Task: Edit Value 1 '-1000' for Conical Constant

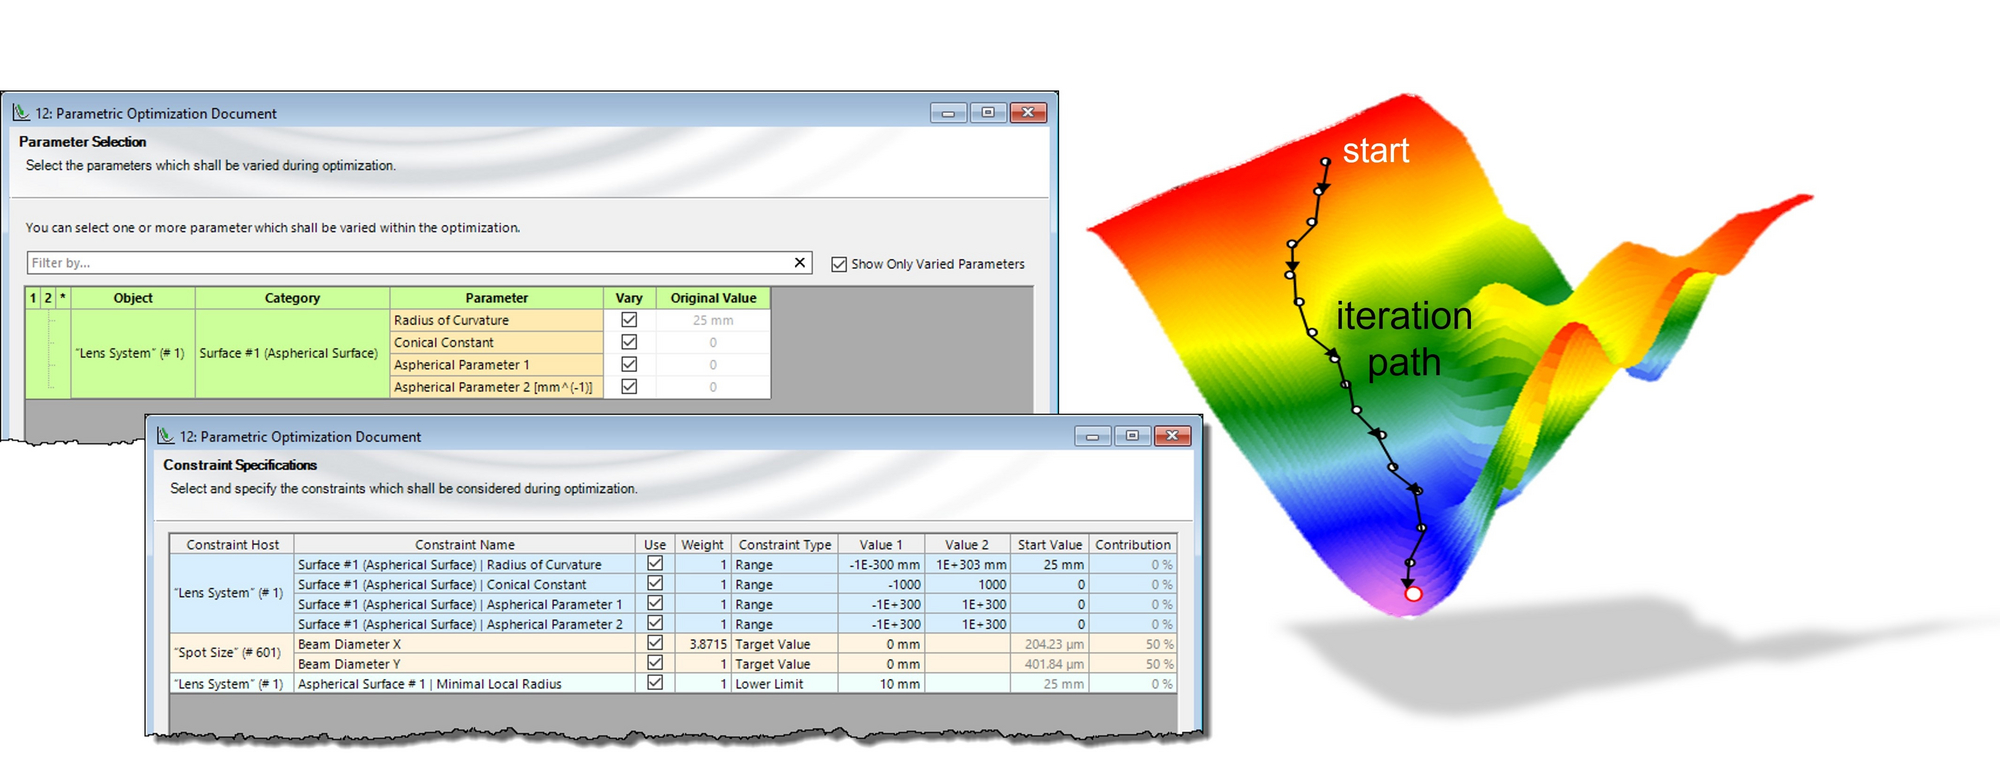Action: 881,584
